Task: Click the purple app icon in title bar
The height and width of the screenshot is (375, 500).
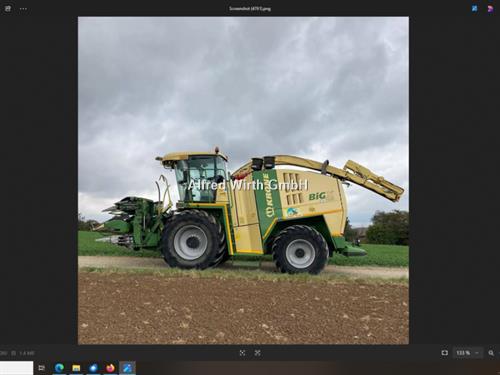Action: click(490, 9)
